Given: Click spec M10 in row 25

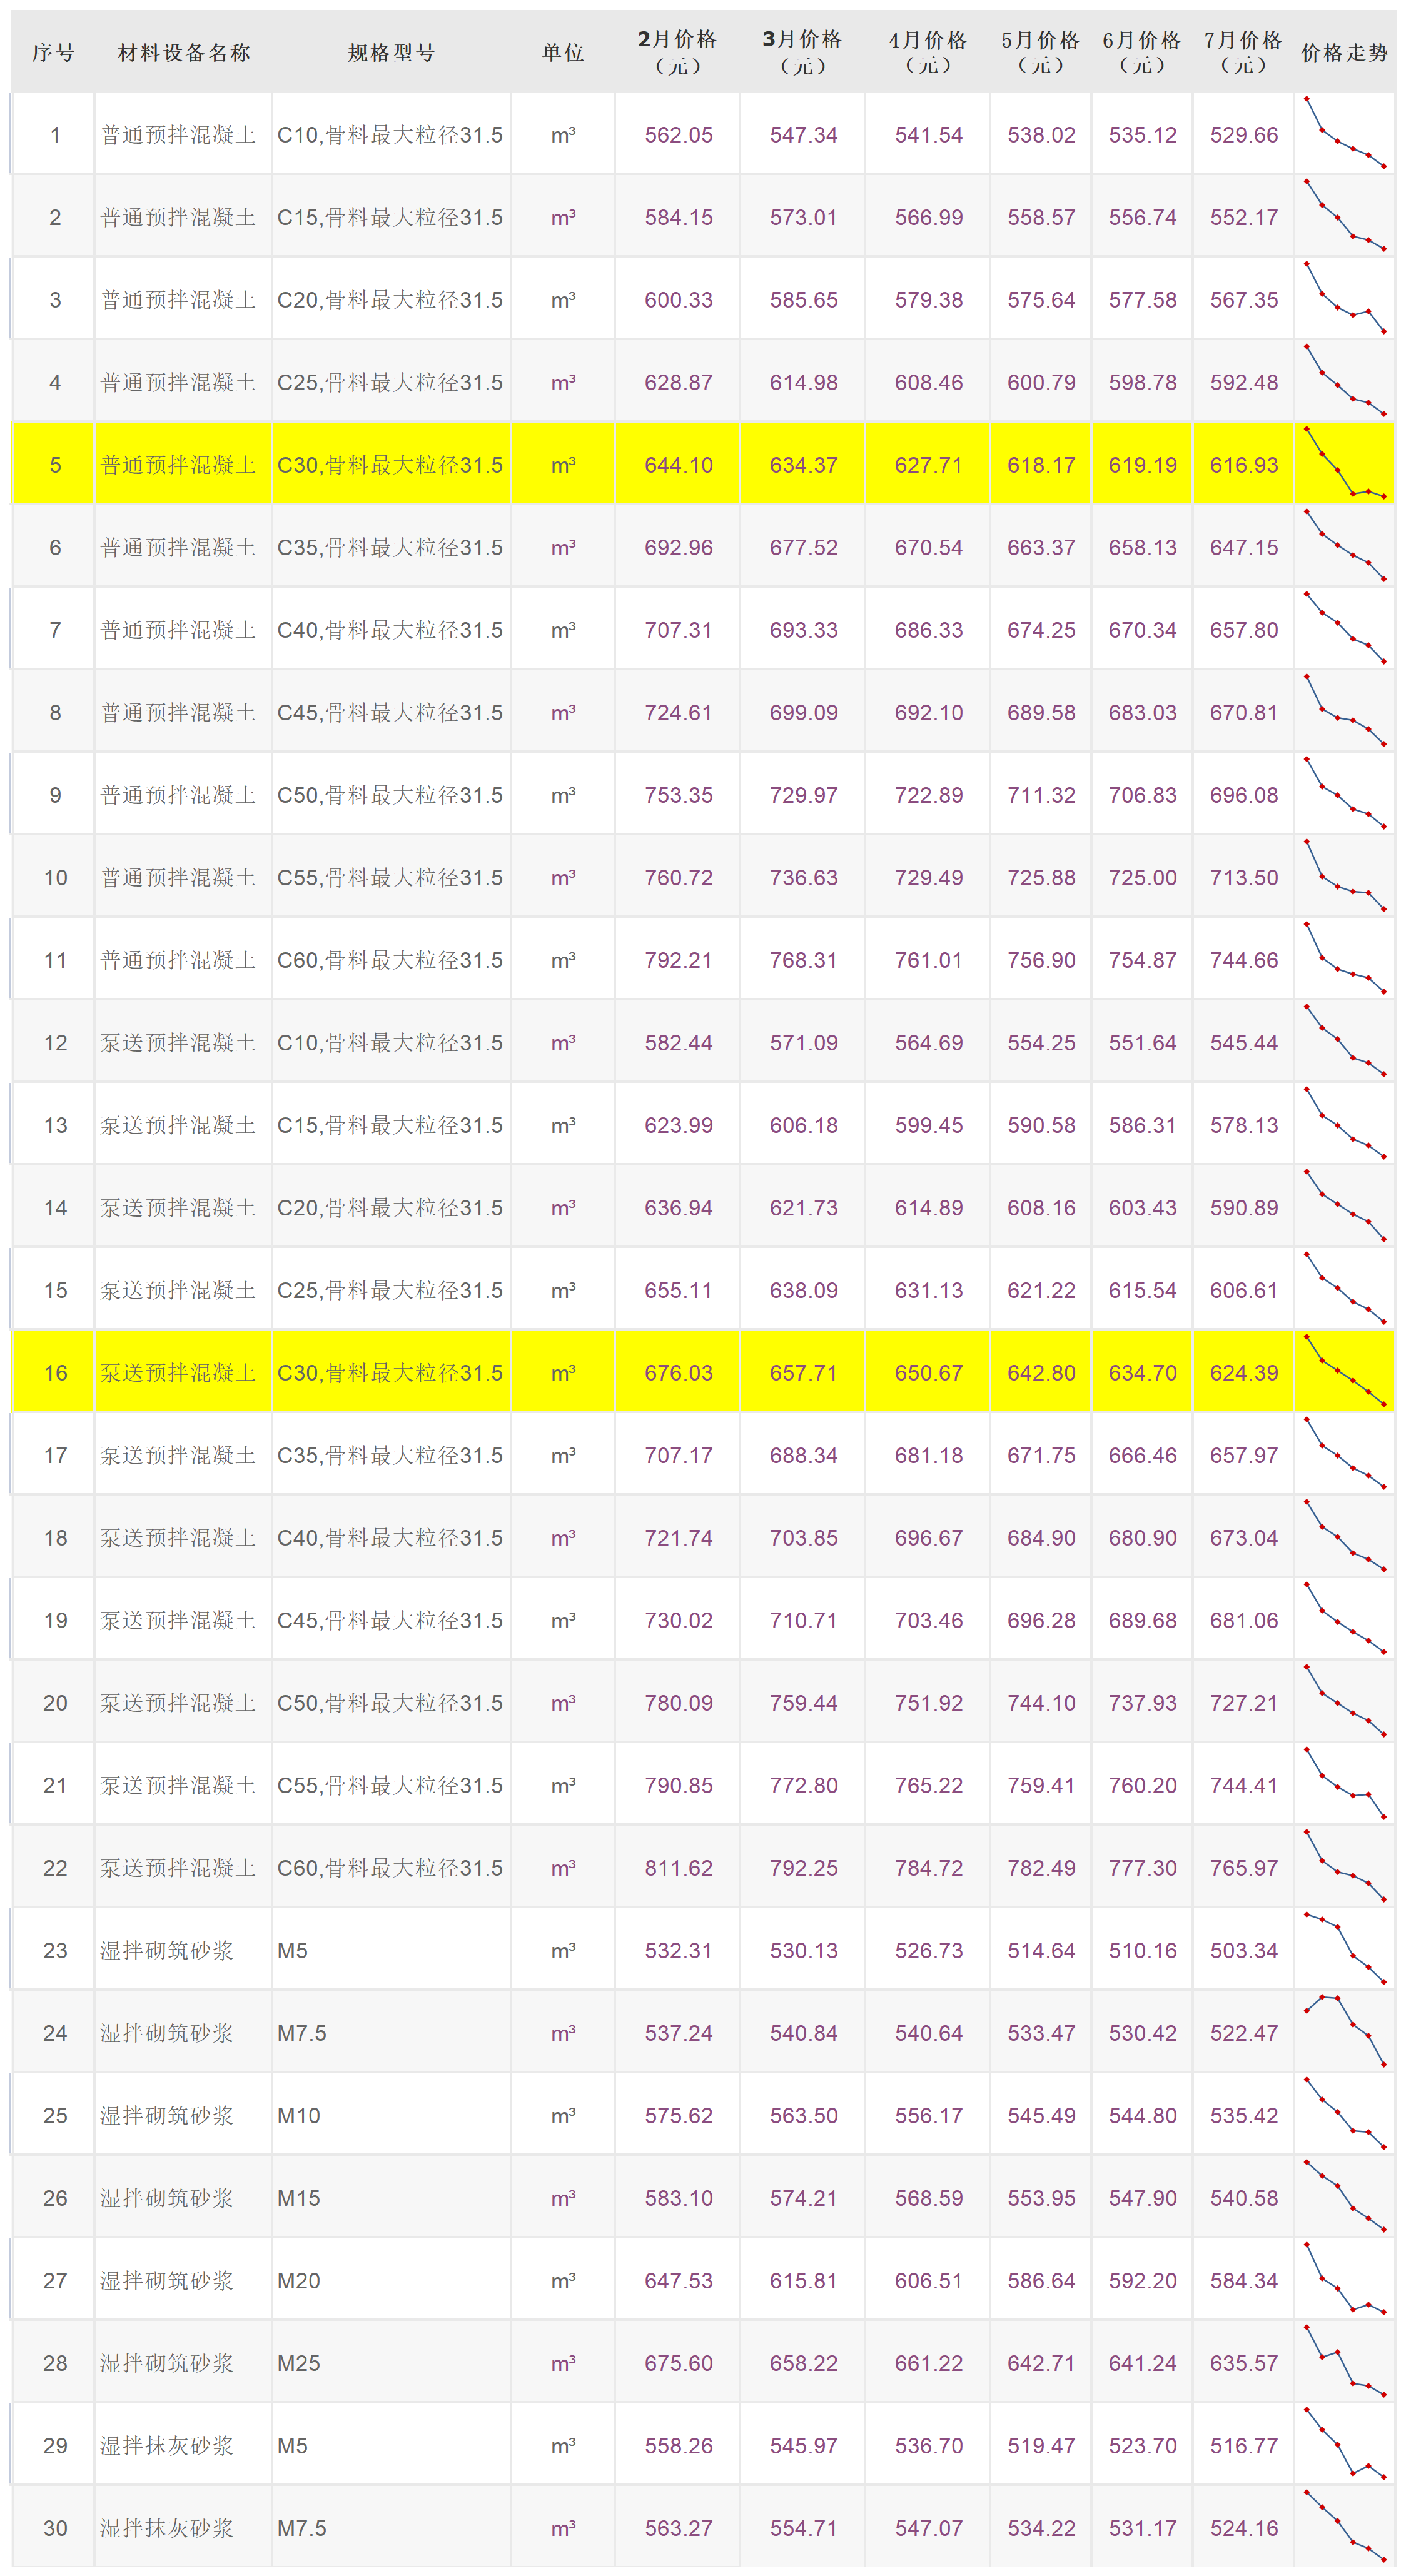Looking at the screenshot, I should 299,2116.
